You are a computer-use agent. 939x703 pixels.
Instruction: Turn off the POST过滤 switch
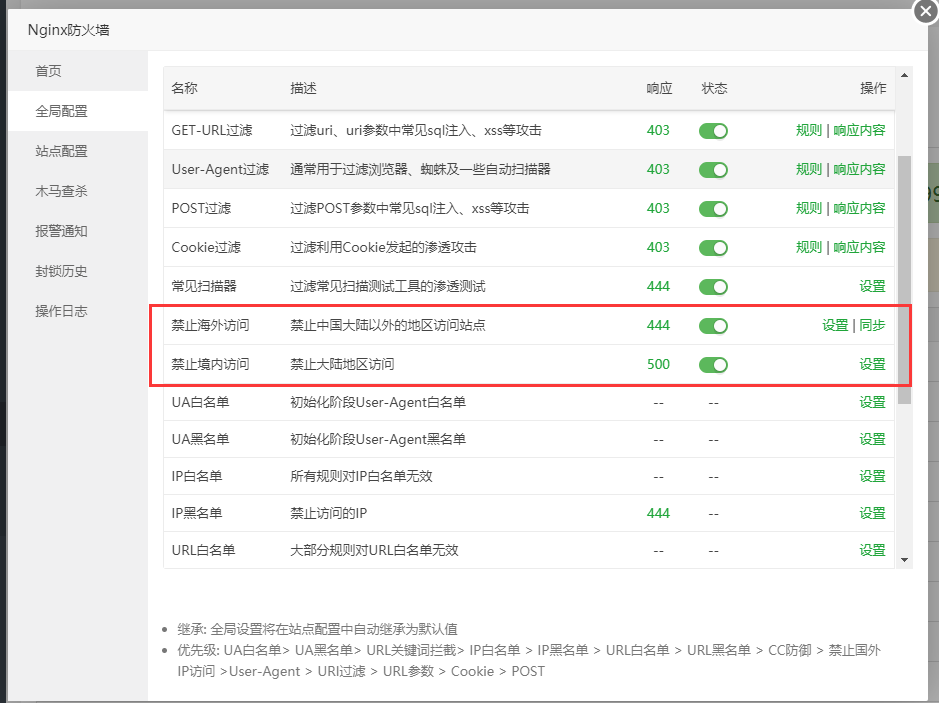pyautogui.click(x=713, y=209)
